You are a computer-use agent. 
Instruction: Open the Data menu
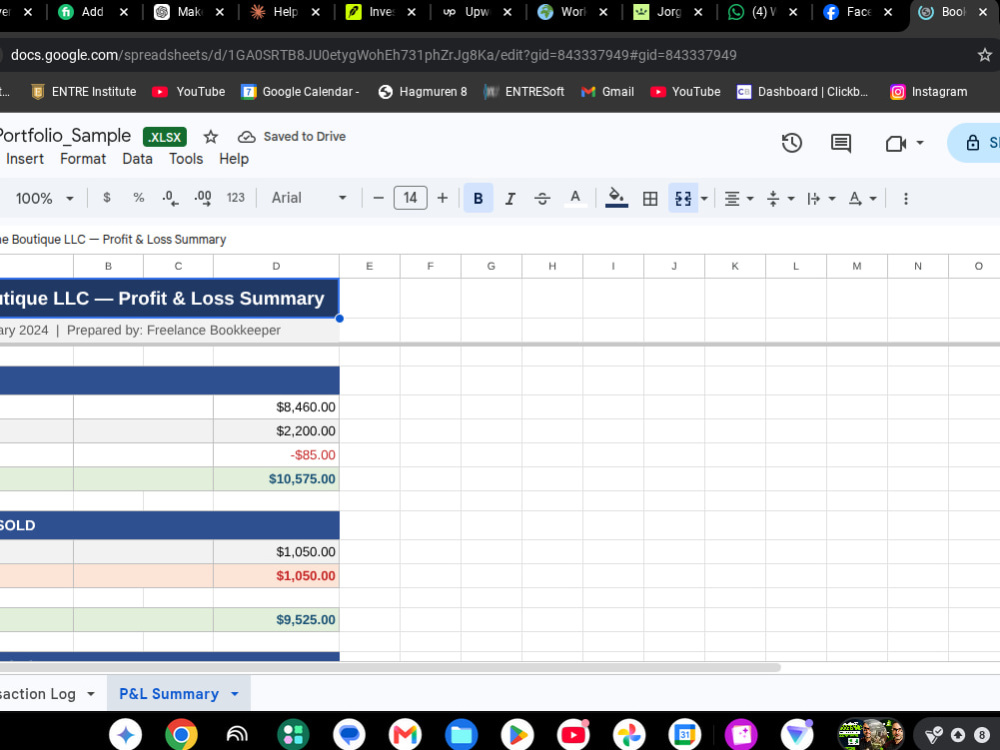coord(137,159)
